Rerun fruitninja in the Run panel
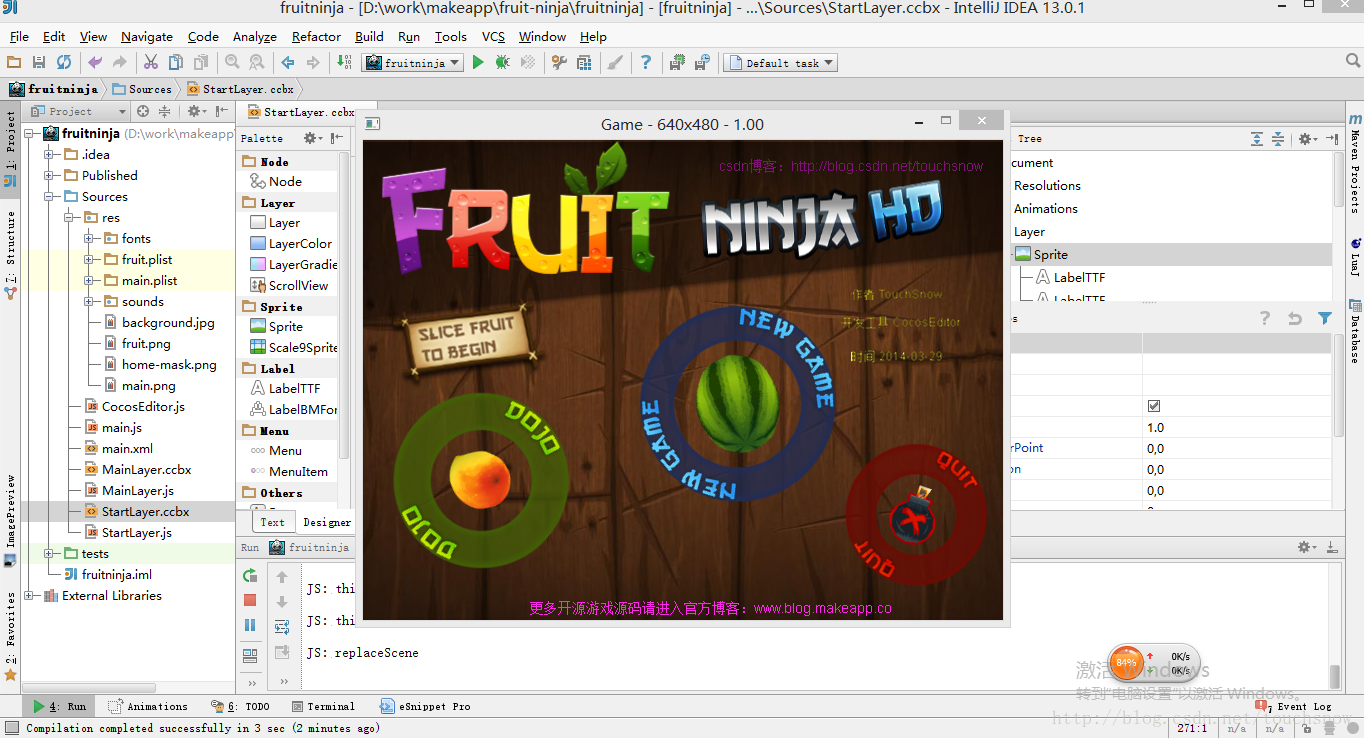The height and width of the screenshot is (738, 1364). [250, 576]
